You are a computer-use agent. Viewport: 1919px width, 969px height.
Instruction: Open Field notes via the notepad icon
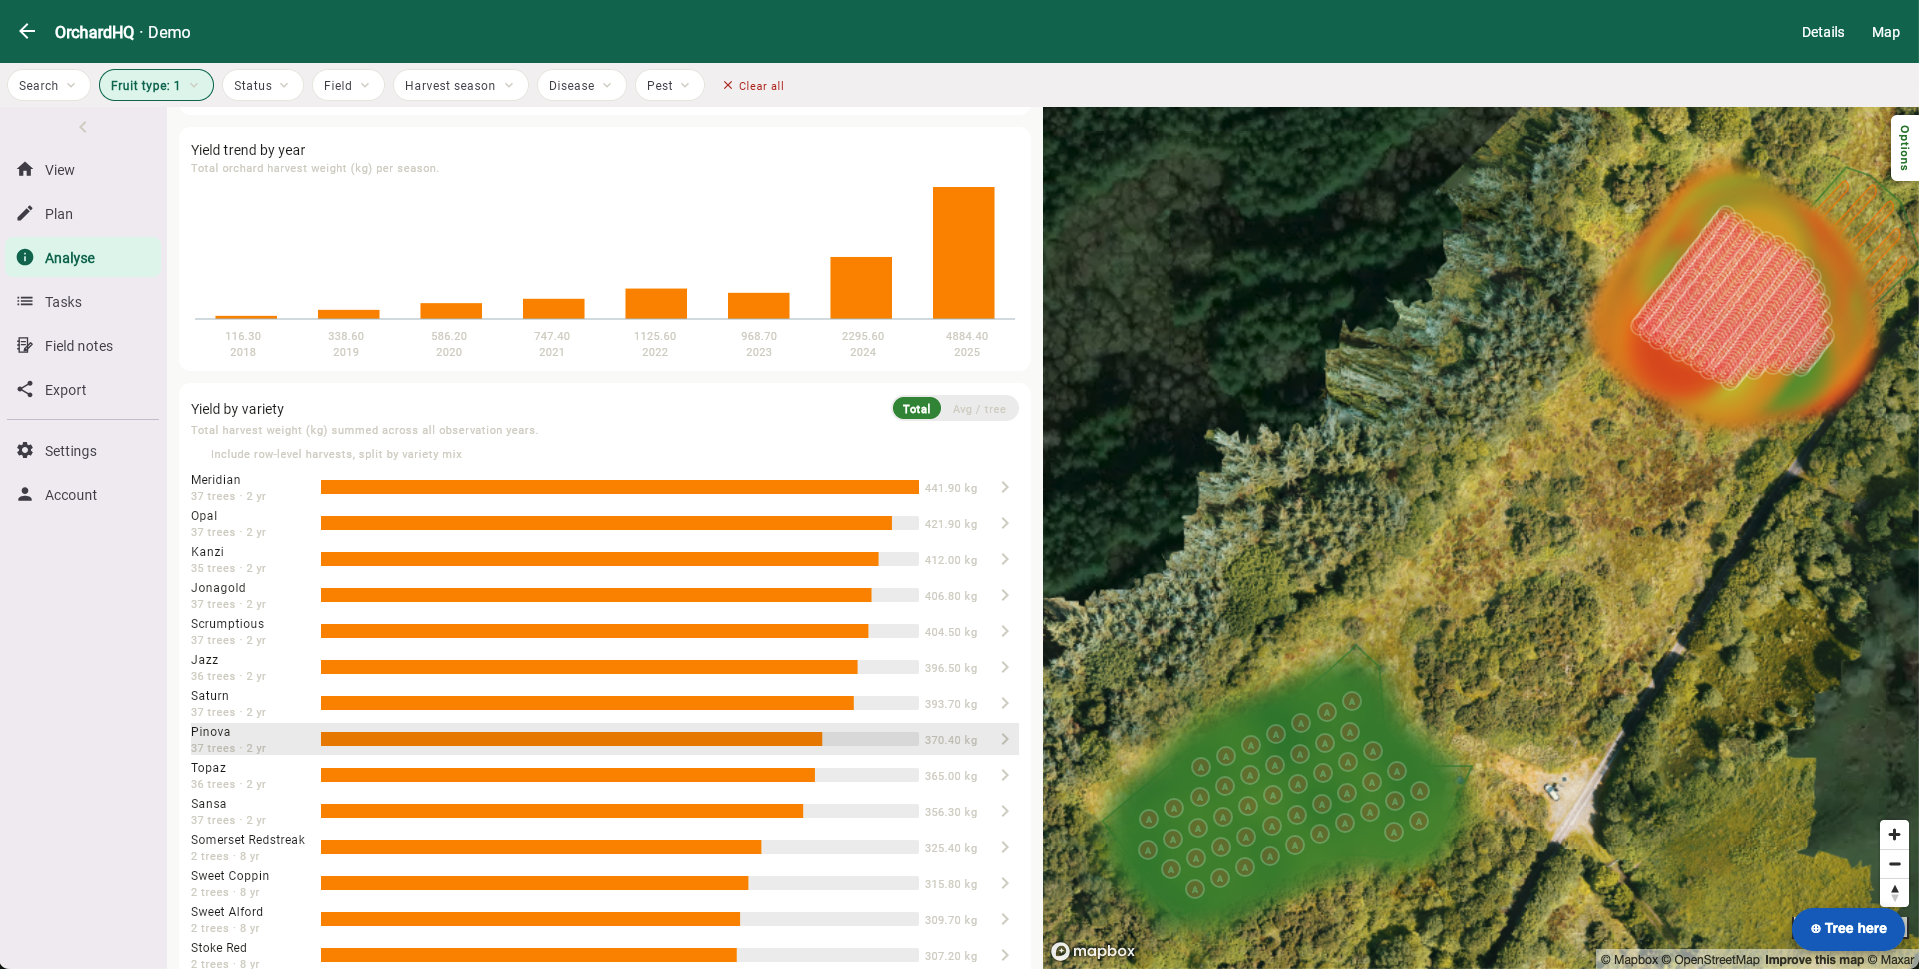[25, 346]
